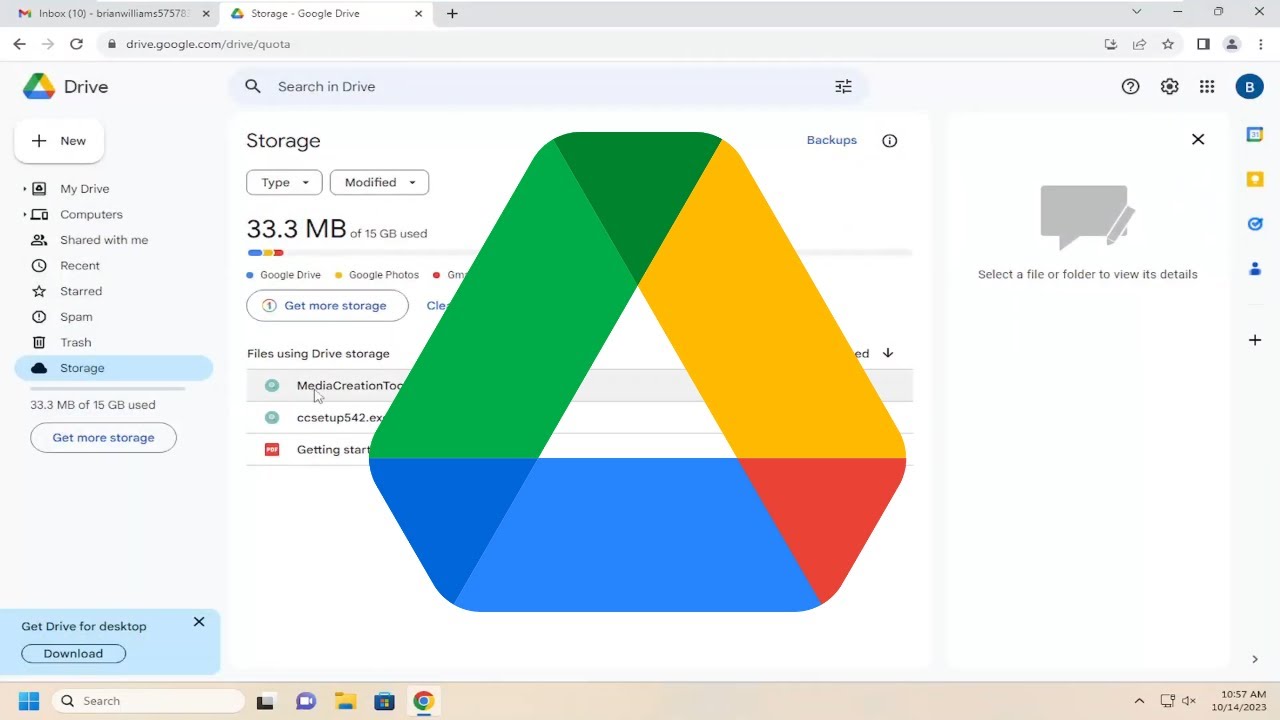The image size is (1280, 720).
Task: Open Contacts in the side panel
Action: click(x=1255, y=269)
